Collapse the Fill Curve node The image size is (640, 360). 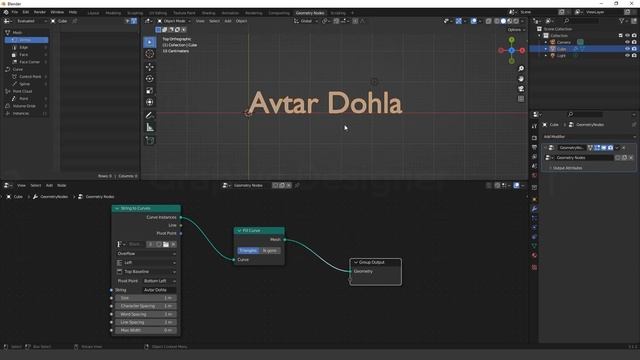click(x=239, y=231)
